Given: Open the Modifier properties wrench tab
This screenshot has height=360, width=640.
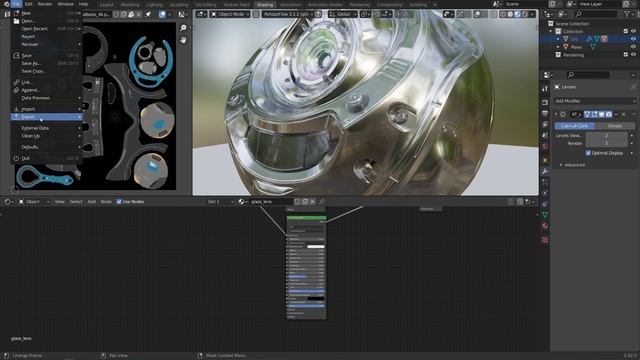Looking at the screenshot, I should pyautogui.click(x=545, y=171).
